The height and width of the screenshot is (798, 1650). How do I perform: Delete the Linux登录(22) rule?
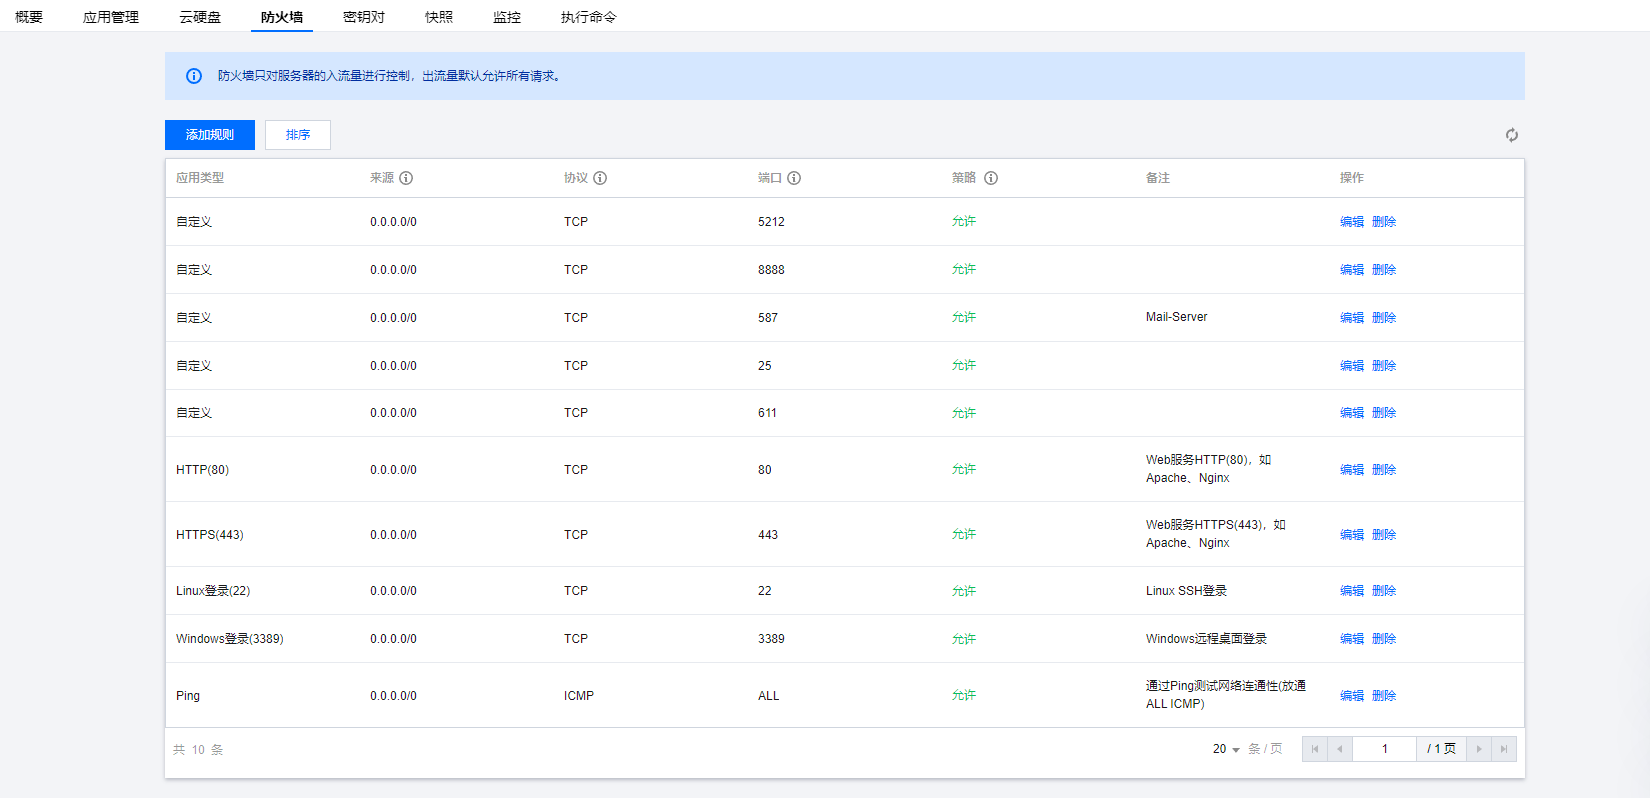(1384, 591)
